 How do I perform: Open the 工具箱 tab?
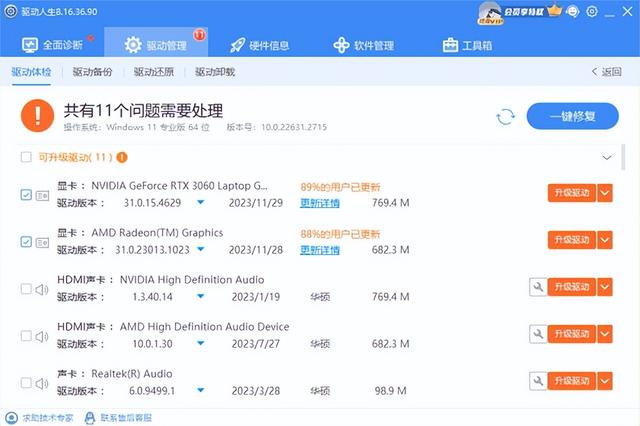click(x=468, y=45)
